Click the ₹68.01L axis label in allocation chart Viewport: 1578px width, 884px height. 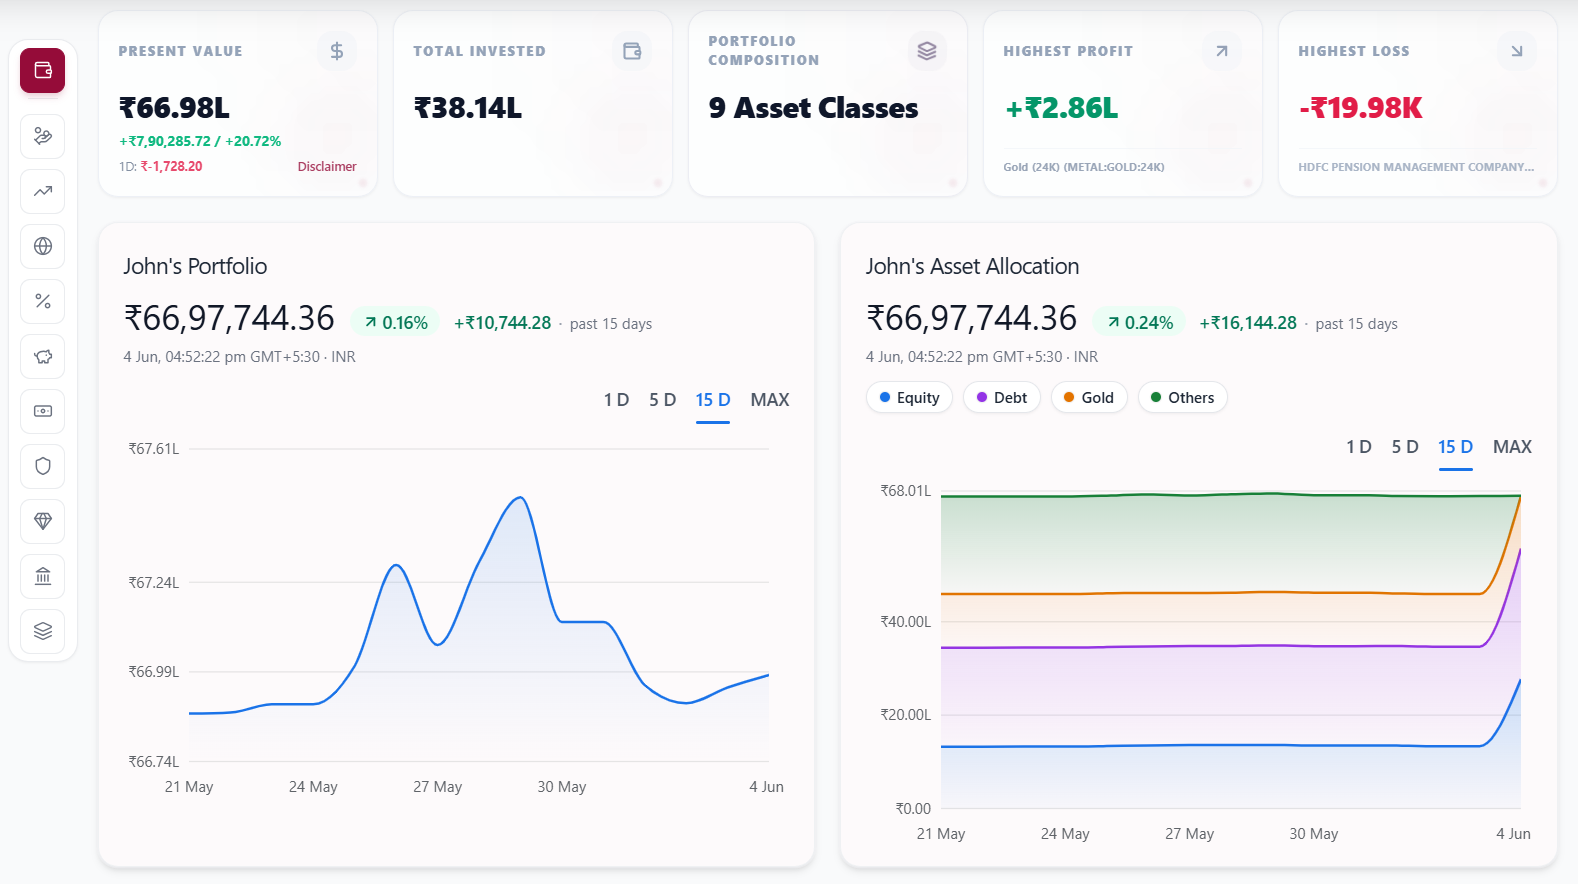pyautogui.click(x=905, y=491)
